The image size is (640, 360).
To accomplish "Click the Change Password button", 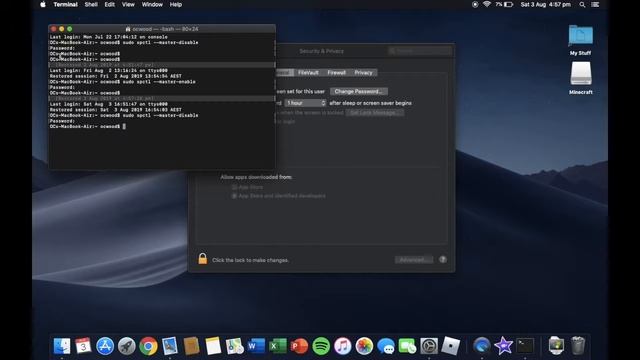I will tap(359, 91).
